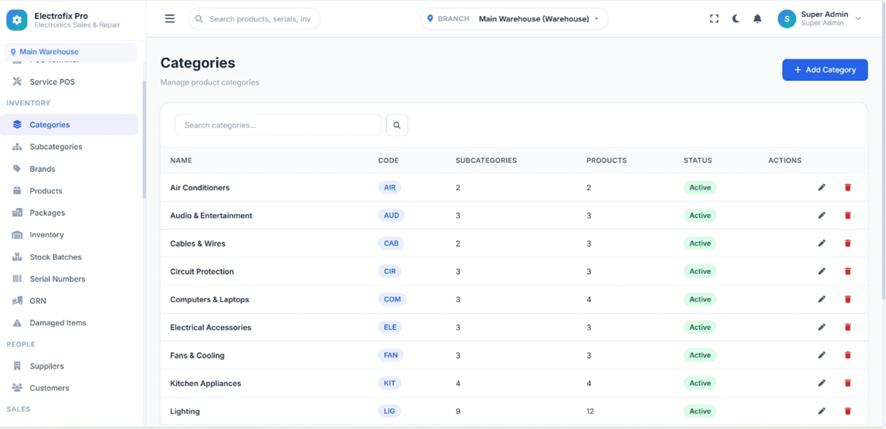Select Categories in the sidebar
886x429 pixels.
tap(69, 125)
